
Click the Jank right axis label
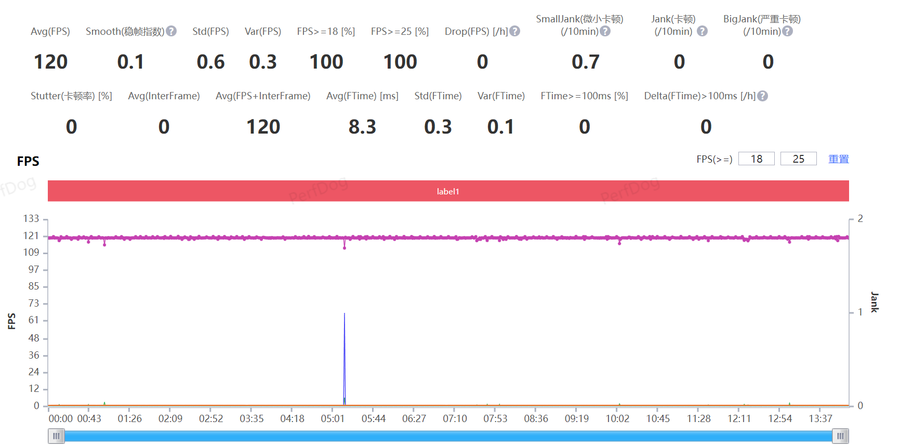(x=875, y=302)
